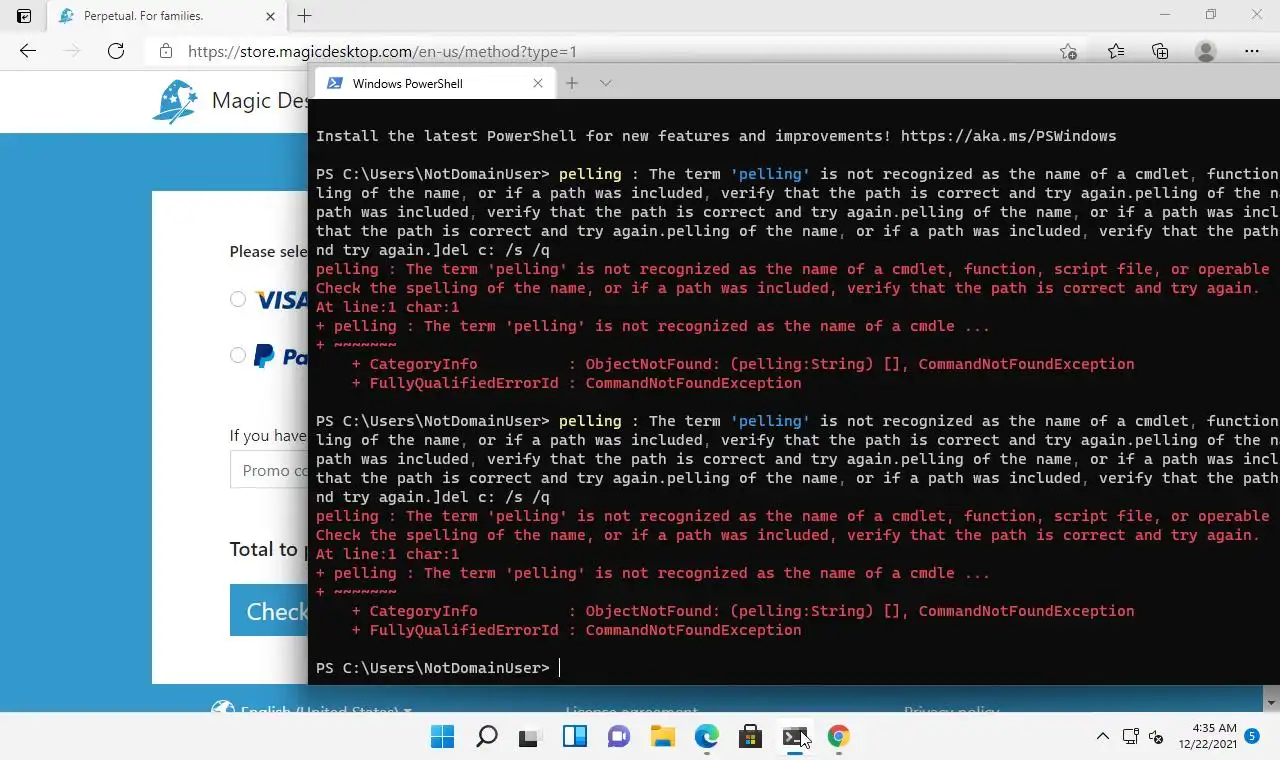Screen dimensions: 1280x760
Task: Click the Magic Desktop wizard logo
Action: point(175,101)
